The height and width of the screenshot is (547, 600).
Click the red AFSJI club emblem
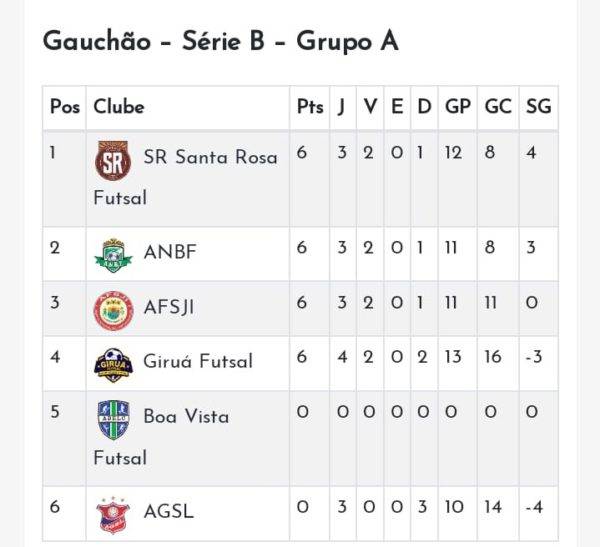(x=113, y=310)
